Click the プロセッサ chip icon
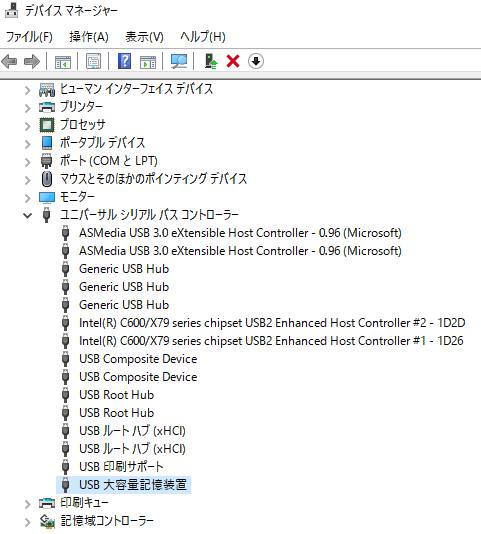Viewport: 481px width, 534px height. pos(47,125)
